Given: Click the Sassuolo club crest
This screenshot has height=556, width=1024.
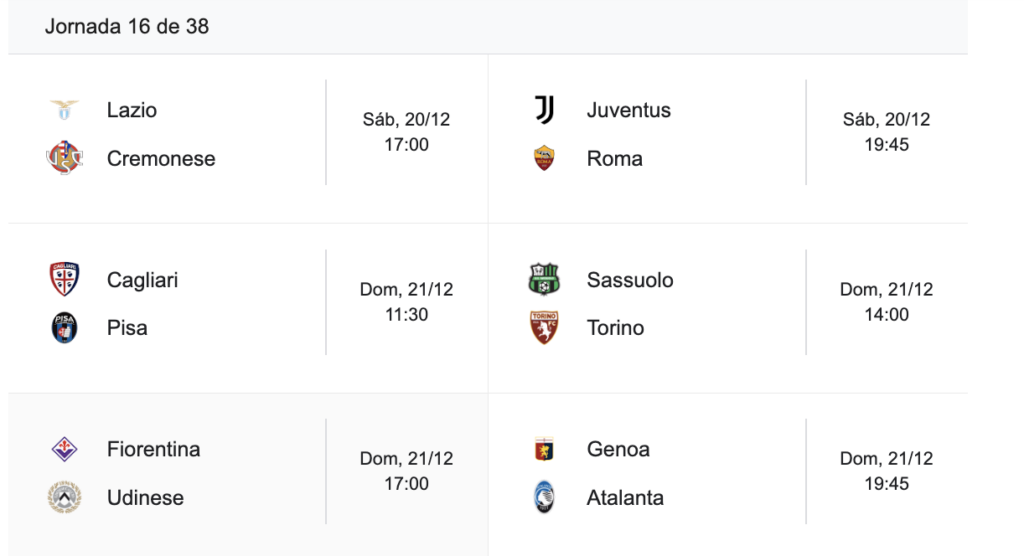Looking at the screenshot, I should (544, 280).
